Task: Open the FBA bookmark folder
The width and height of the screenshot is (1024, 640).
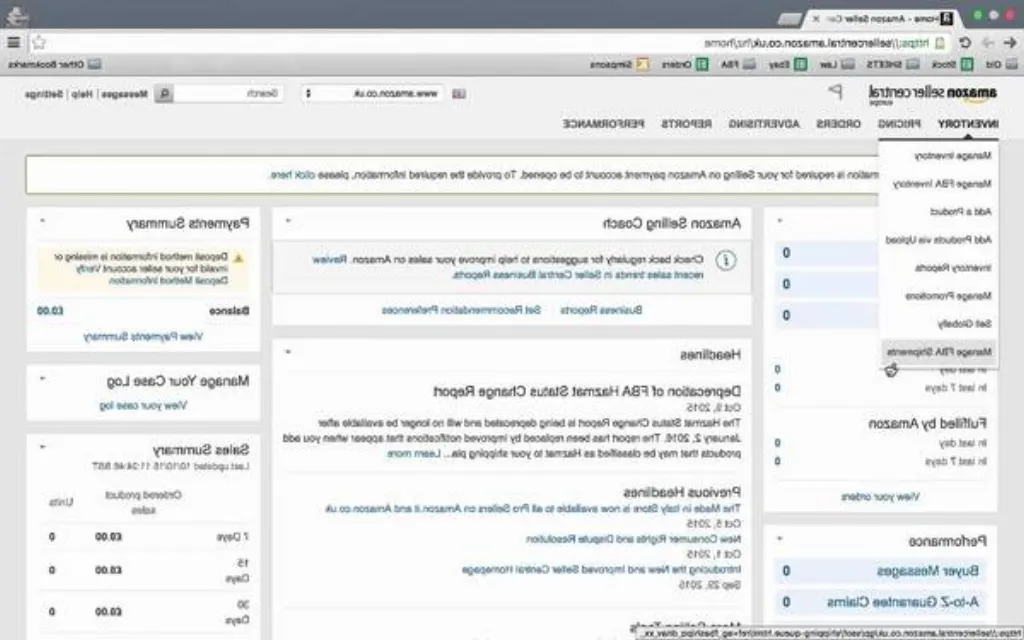Action: (739, 64)
